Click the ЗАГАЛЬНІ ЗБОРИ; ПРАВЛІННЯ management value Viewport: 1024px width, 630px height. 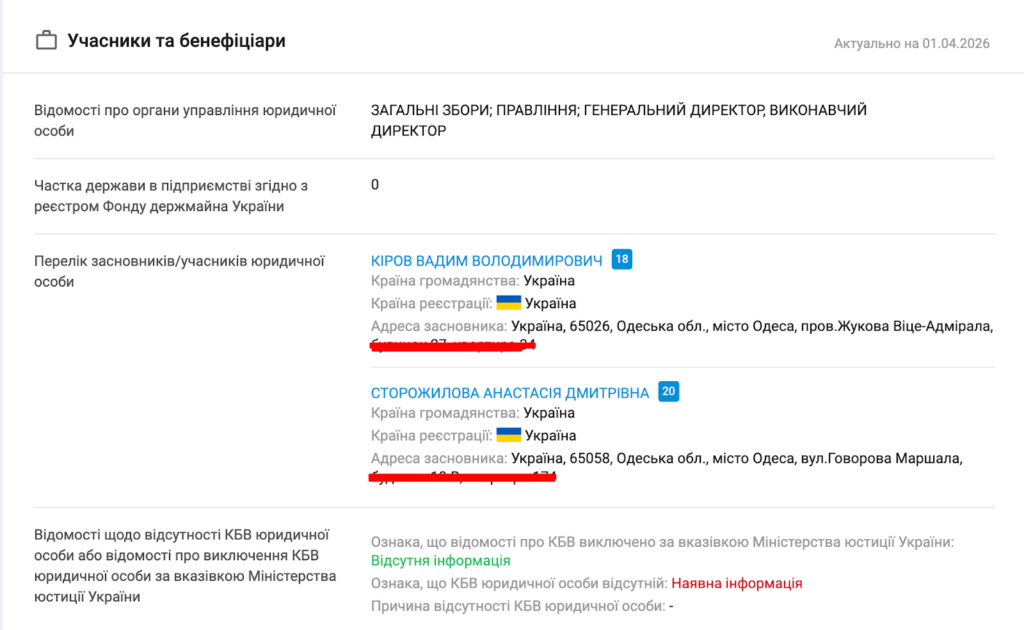618,120
